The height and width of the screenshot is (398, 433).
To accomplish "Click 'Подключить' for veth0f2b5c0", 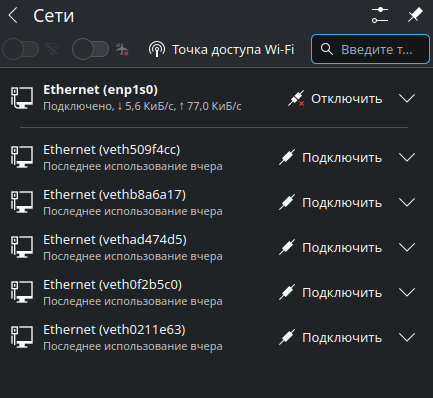I will [342, 293].
